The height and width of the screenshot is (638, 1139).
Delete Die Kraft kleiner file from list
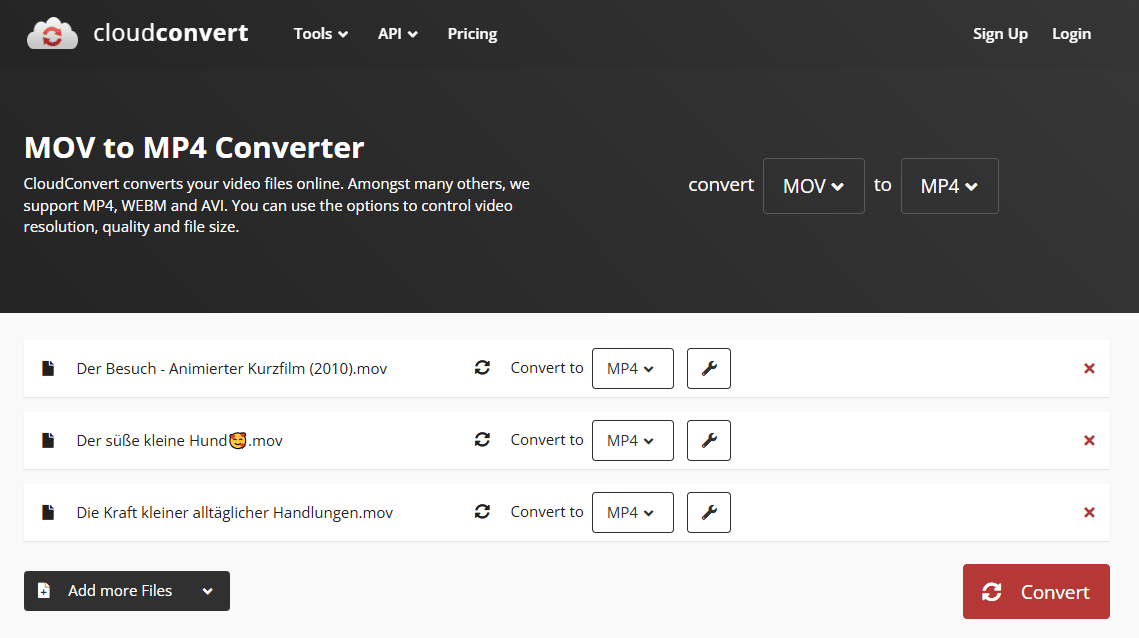pos(1089,512)
